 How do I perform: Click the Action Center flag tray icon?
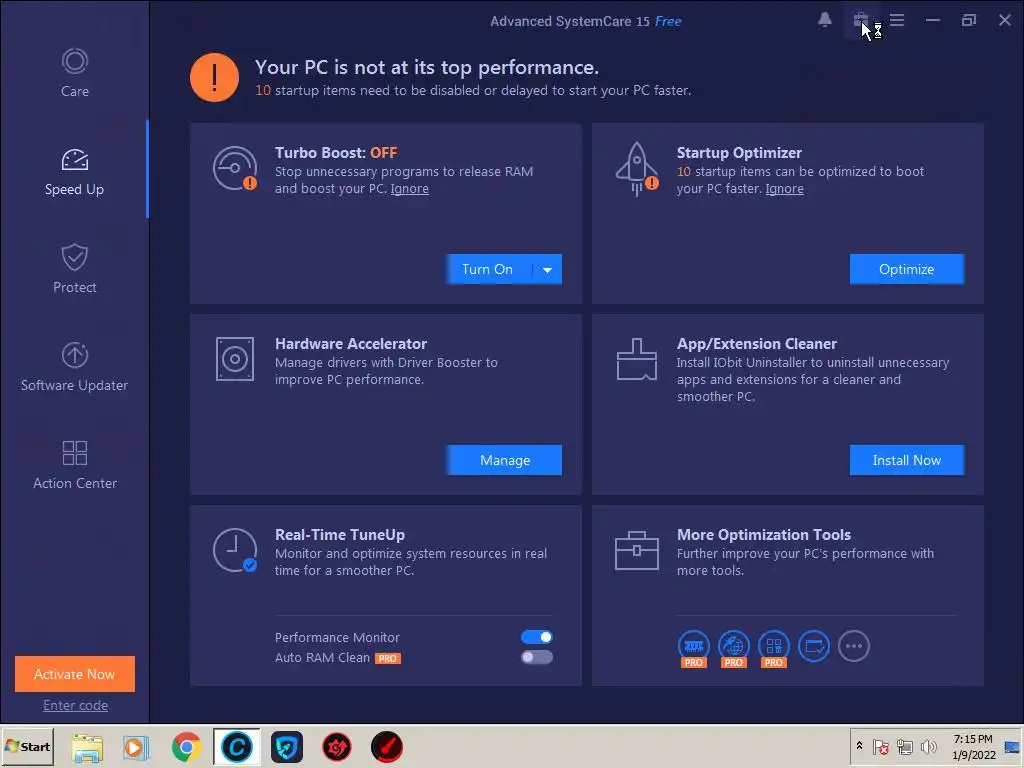point(880,746)
